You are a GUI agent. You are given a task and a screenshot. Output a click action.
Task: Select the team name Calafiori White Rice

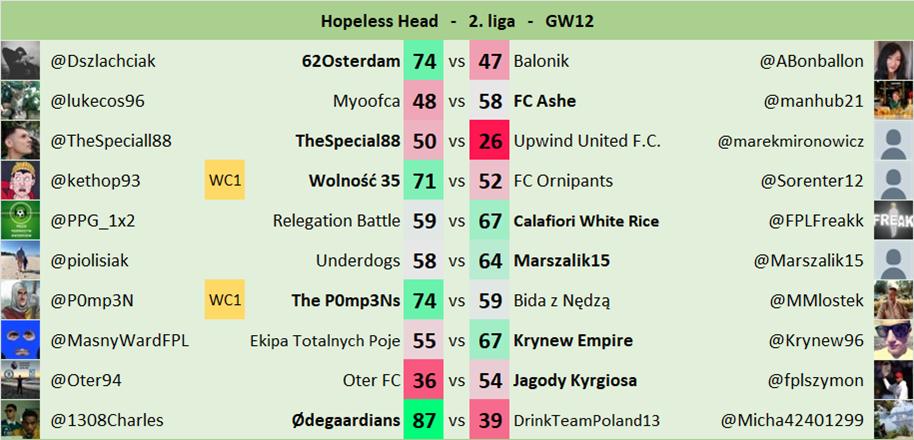[586, 221]
